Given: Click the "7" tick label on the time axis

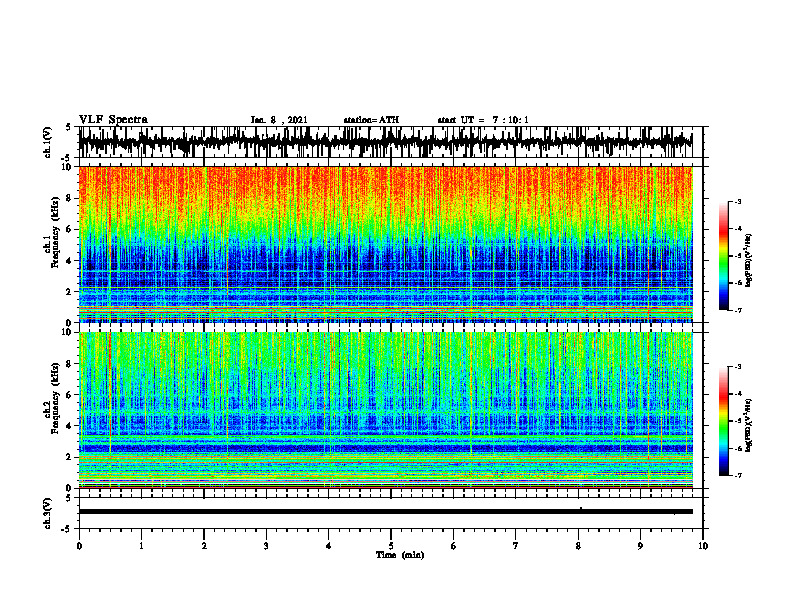Looking at the screenshot, I should pyautogui.click(x=516, y=546).
